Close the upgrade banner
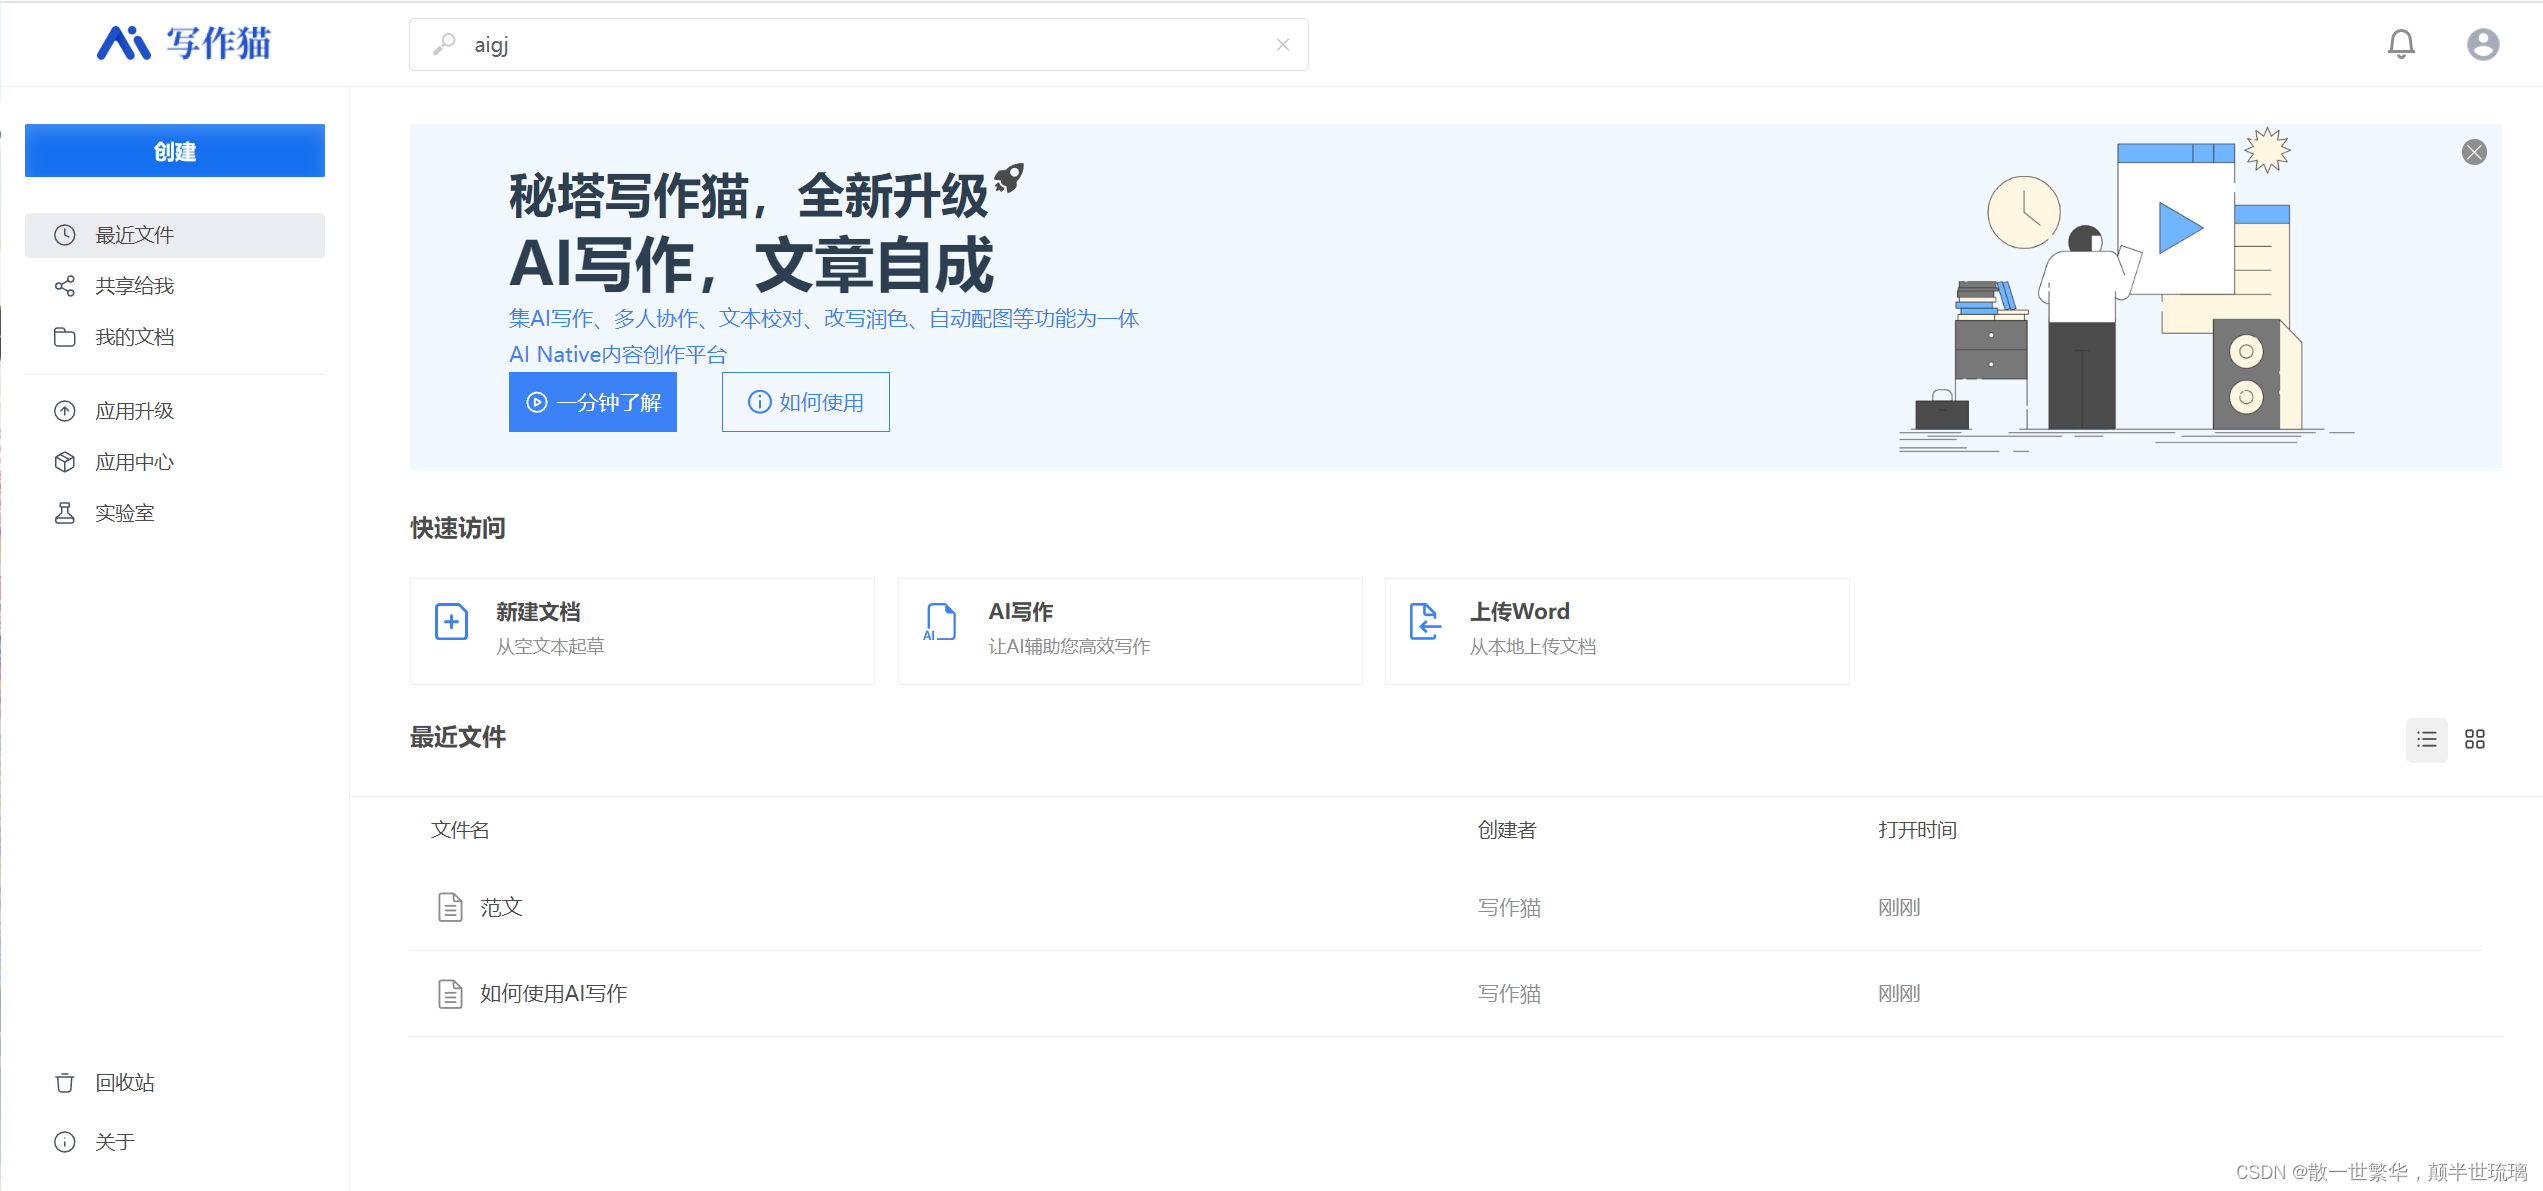Viewport: 2543px width, 1191px height. click(2474, 152)
